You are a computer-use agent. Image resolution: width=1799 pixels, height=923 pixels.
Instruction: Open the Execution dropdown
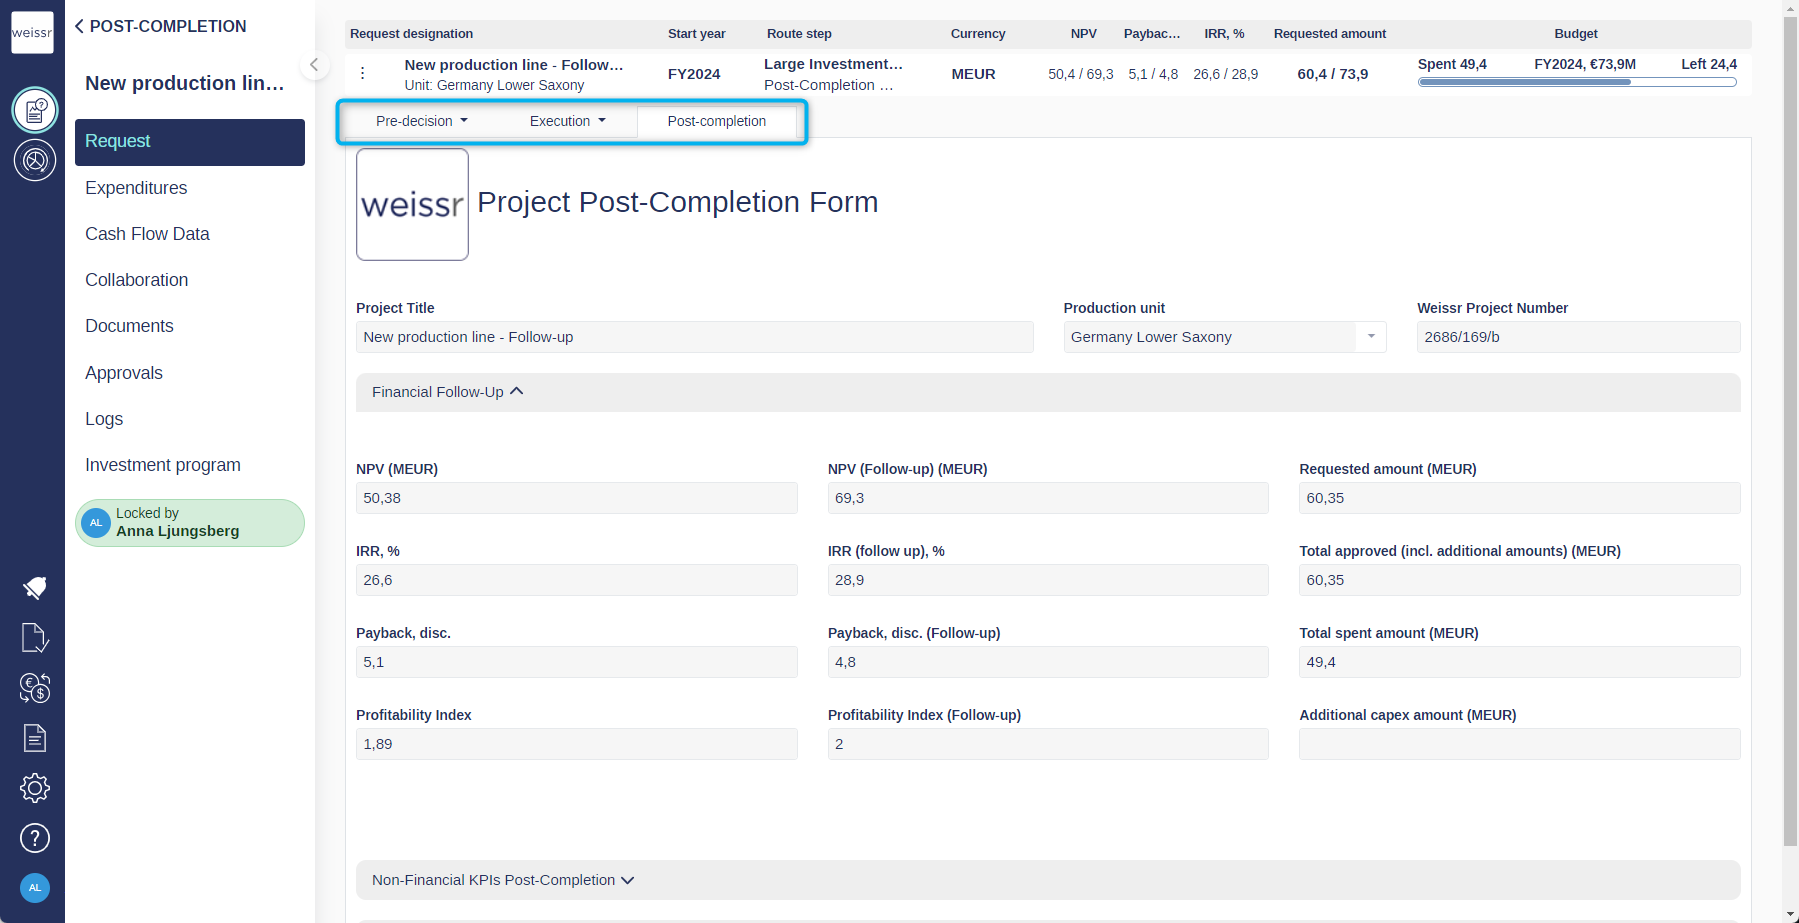click(567, 121)
